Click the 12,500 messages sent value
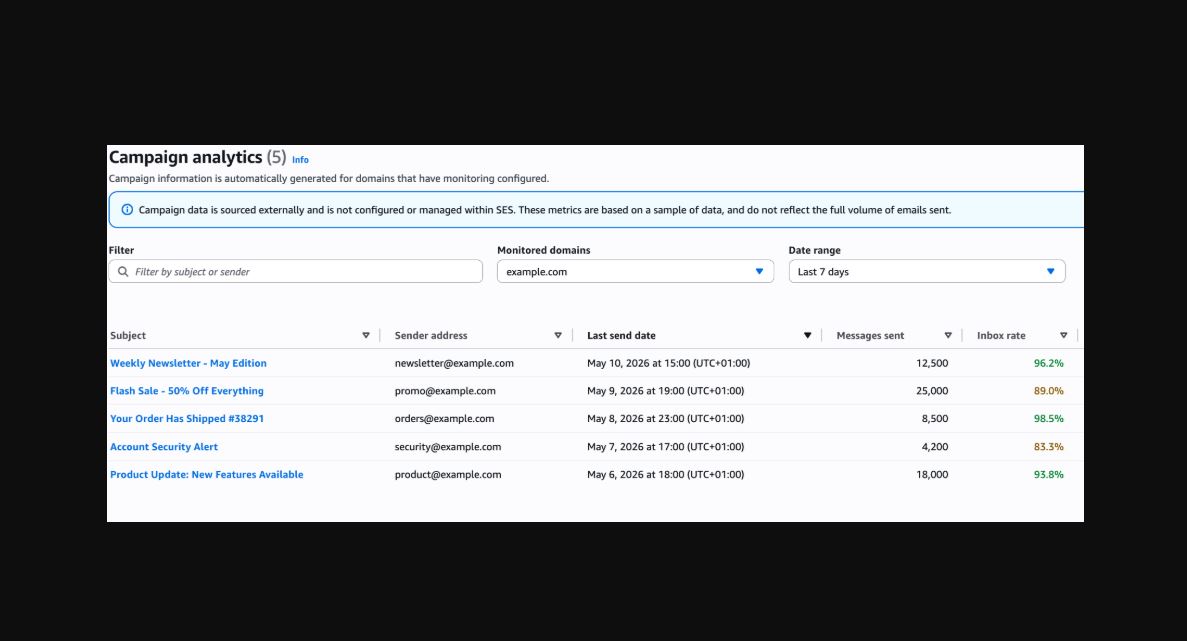The image size is (1187, 641). click(x=932, y=363)
